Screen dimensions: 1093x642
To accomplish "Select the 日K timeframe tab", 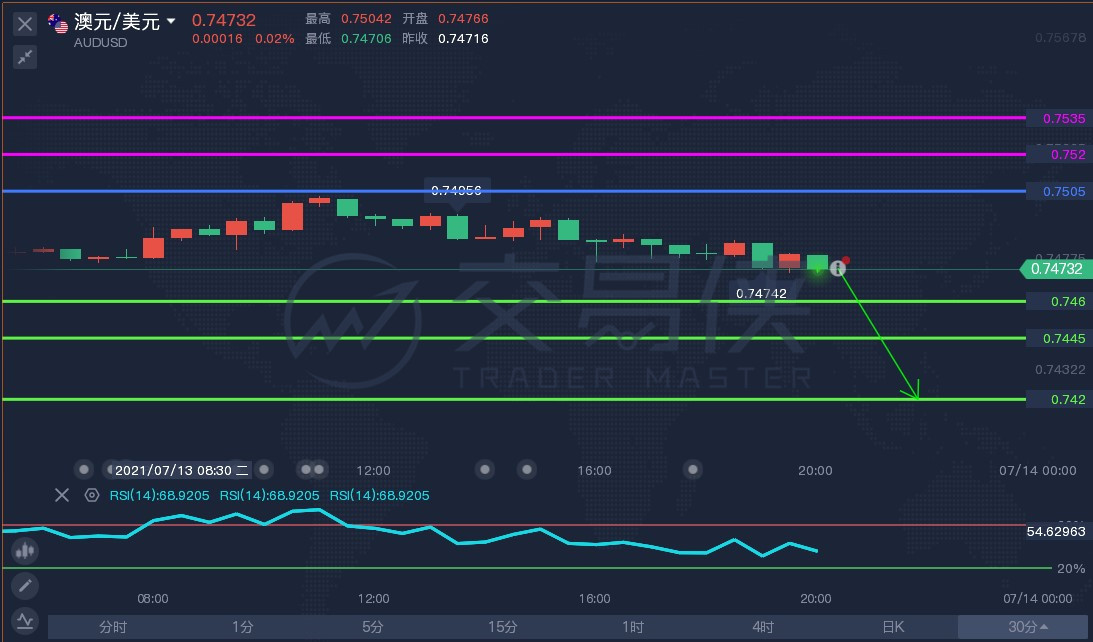I will coord(893,627).
